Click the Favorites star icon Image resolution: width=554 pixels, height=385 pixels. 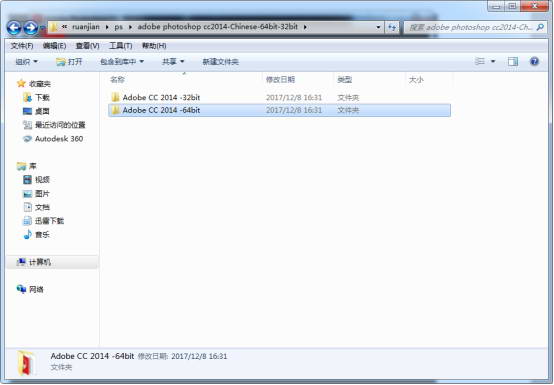tap(21, 83)
